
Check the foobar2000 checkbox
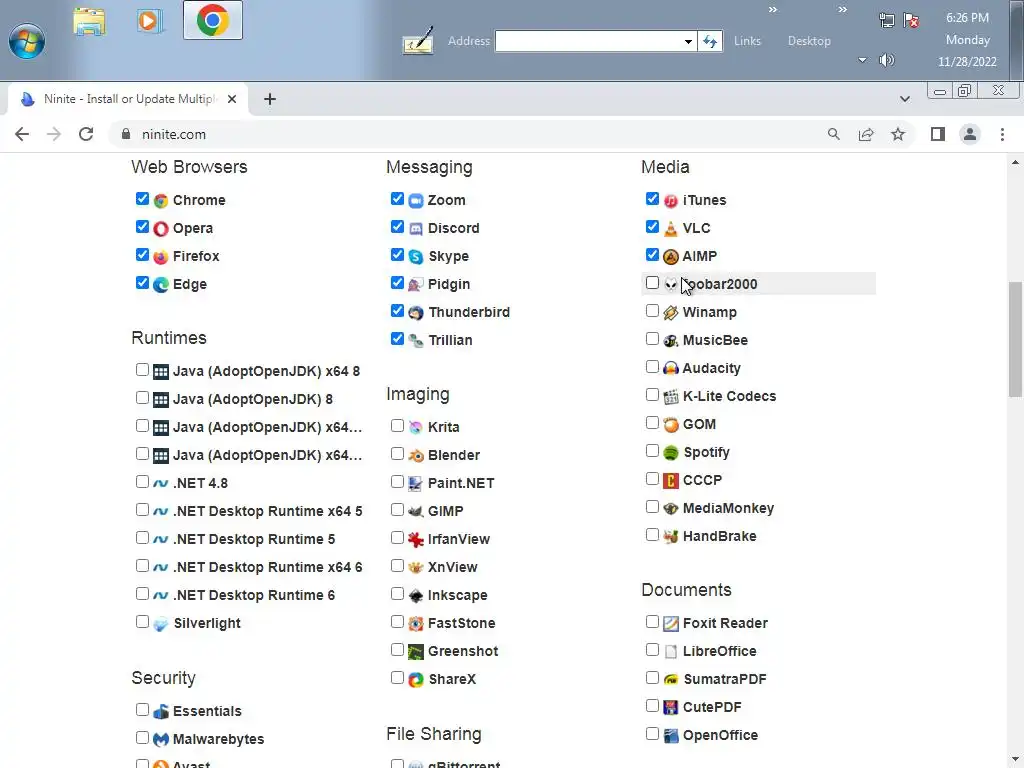[652, 283]
